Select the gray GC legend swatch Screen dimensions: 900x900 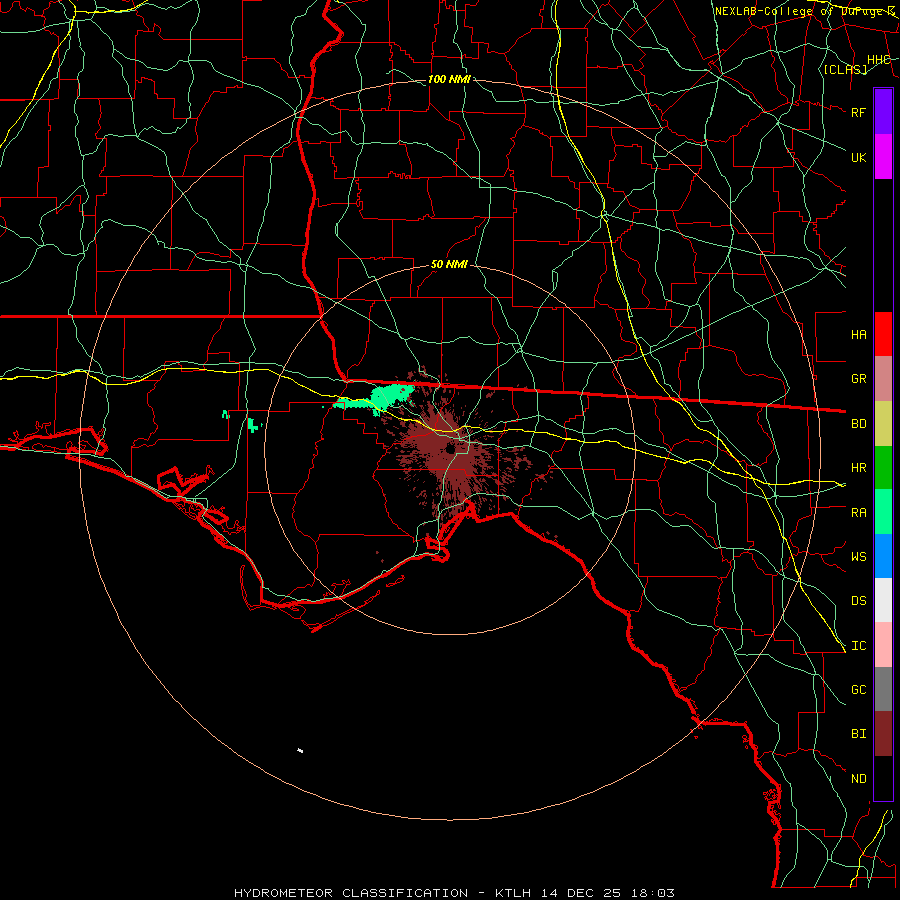pyautogui.click(x=883, y=689)
